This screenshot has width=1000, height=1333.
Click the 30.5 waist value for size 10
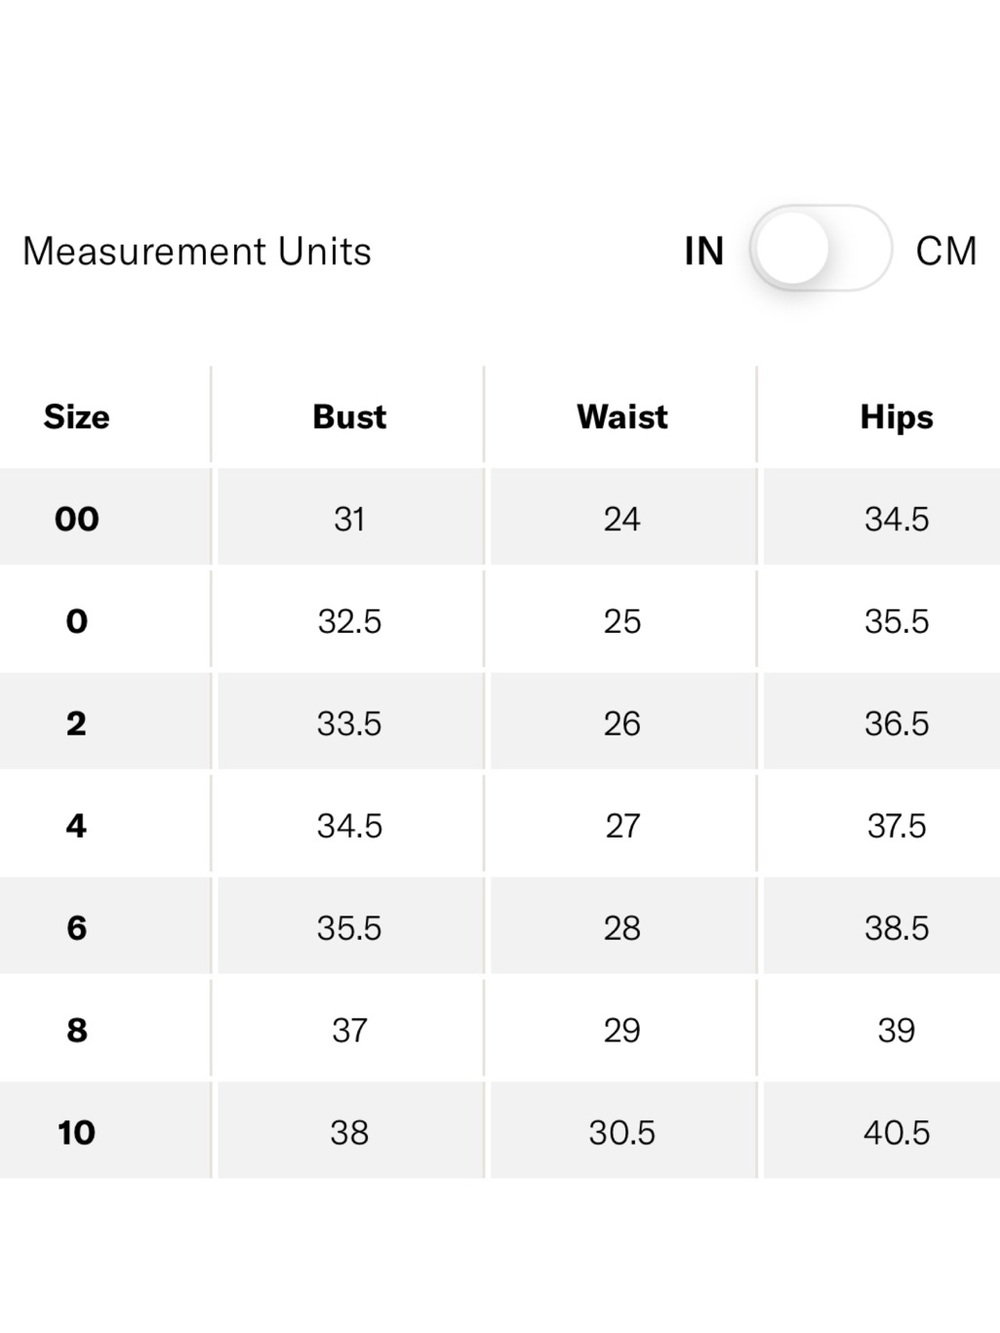622,1132
